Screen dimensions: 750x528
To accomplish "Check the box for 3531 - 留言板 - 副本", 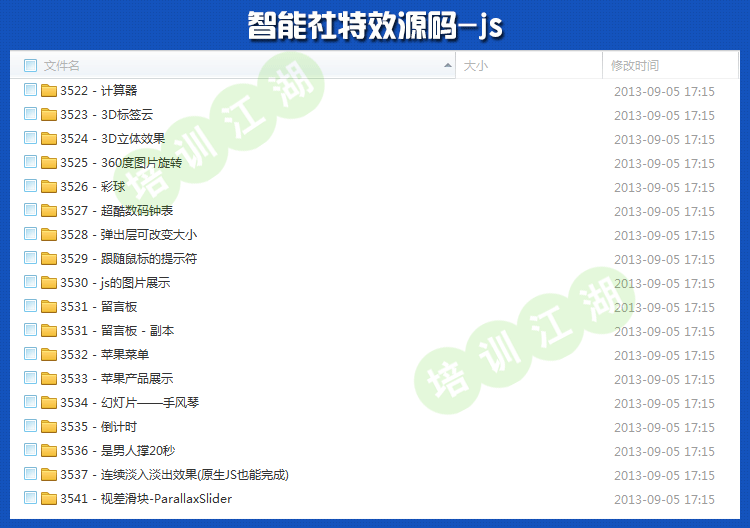I will coord(30,330).
